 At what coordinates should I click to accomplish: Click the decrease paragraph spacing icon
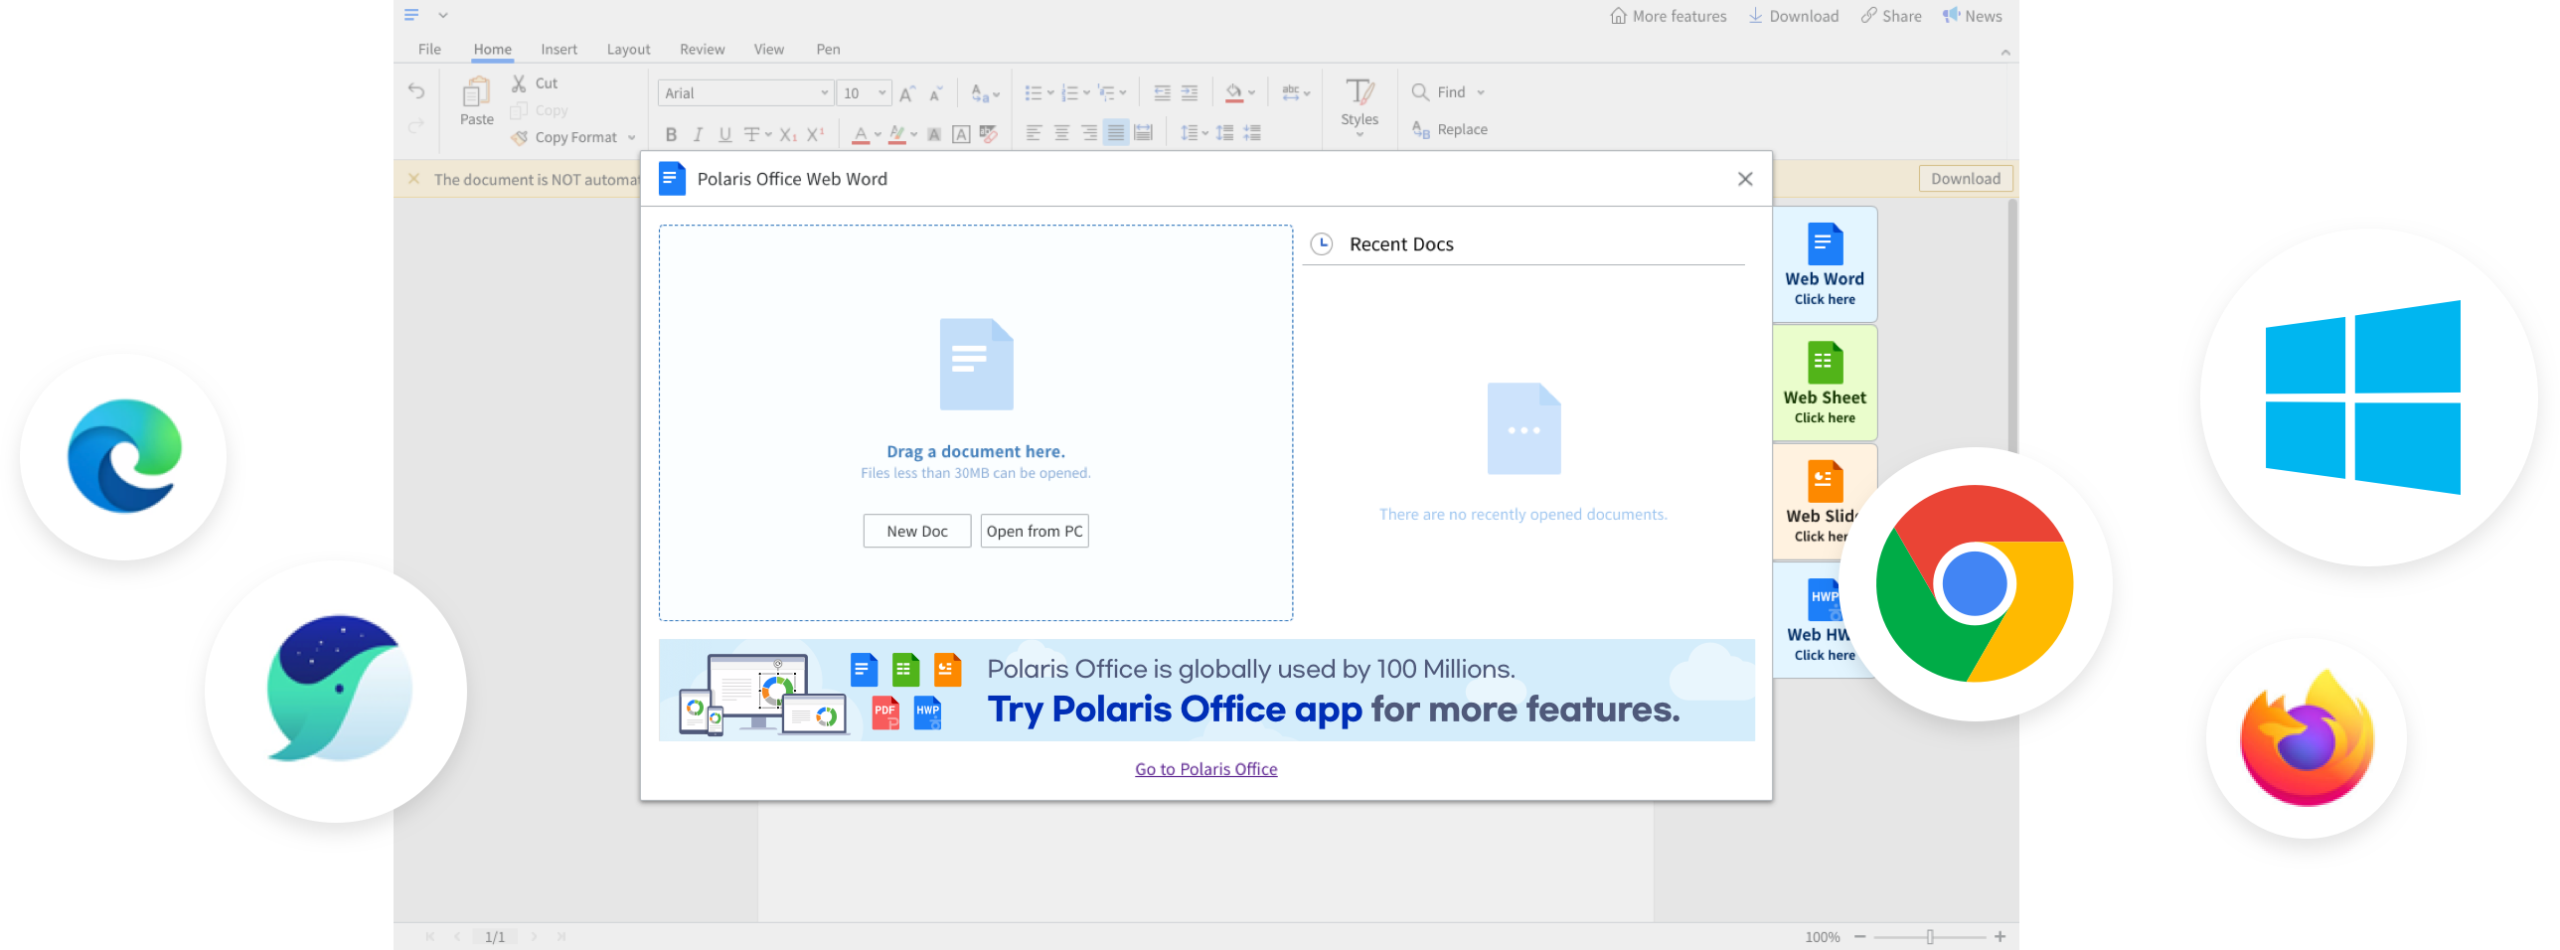click(x=1252, y=133)
